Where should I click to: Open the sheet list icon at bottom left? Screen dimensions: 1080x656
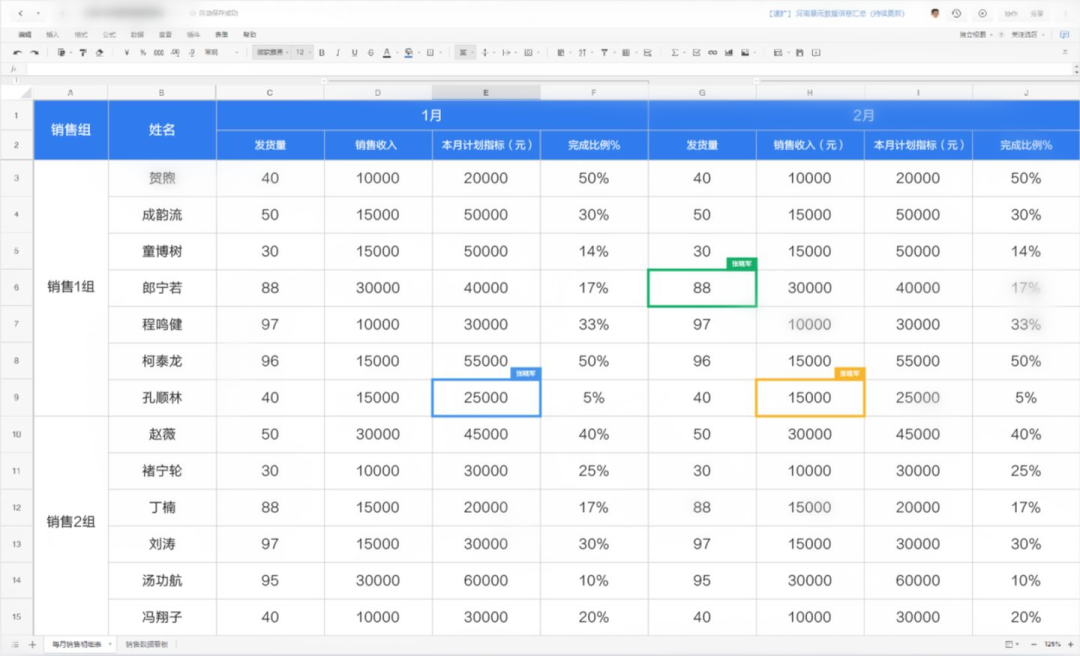(x=14, y=644)
